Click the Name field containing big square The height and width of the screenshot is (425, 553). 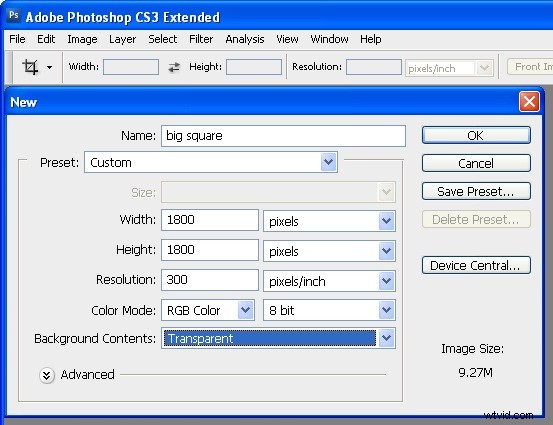click(283, 136)
